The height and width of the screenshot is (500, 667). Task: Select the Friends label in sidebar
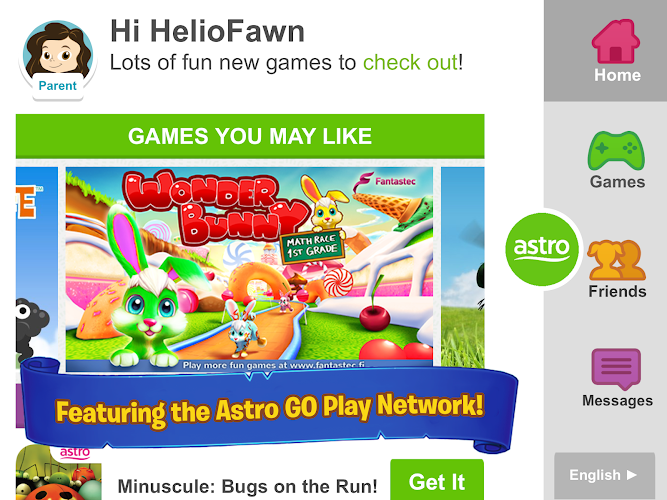617,291
